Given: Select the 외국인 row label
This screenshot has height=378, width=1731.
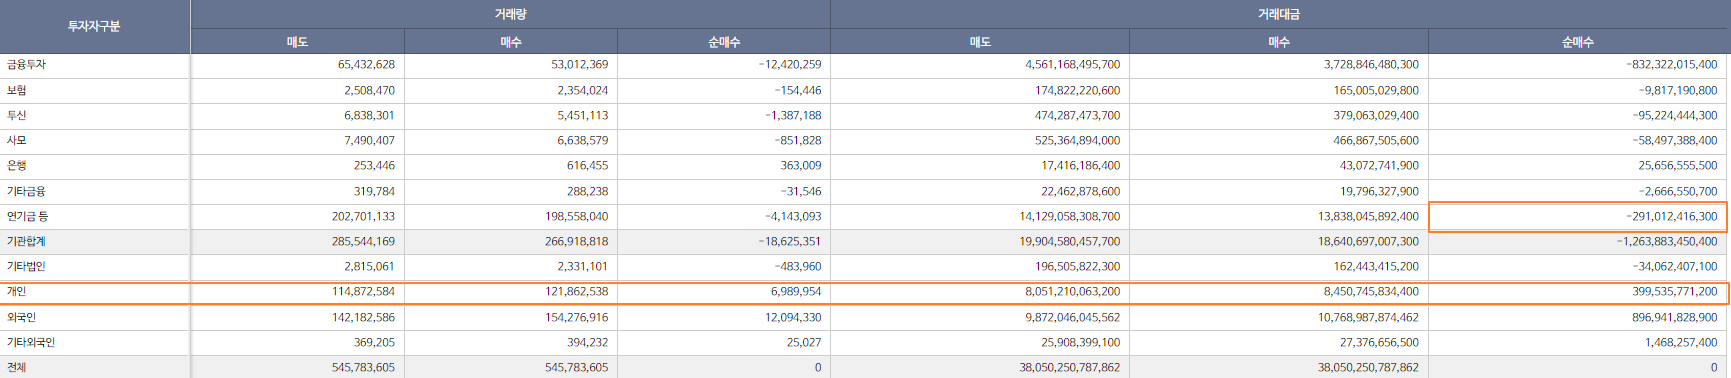Looking at the screenshot, I should coord(22,317).
